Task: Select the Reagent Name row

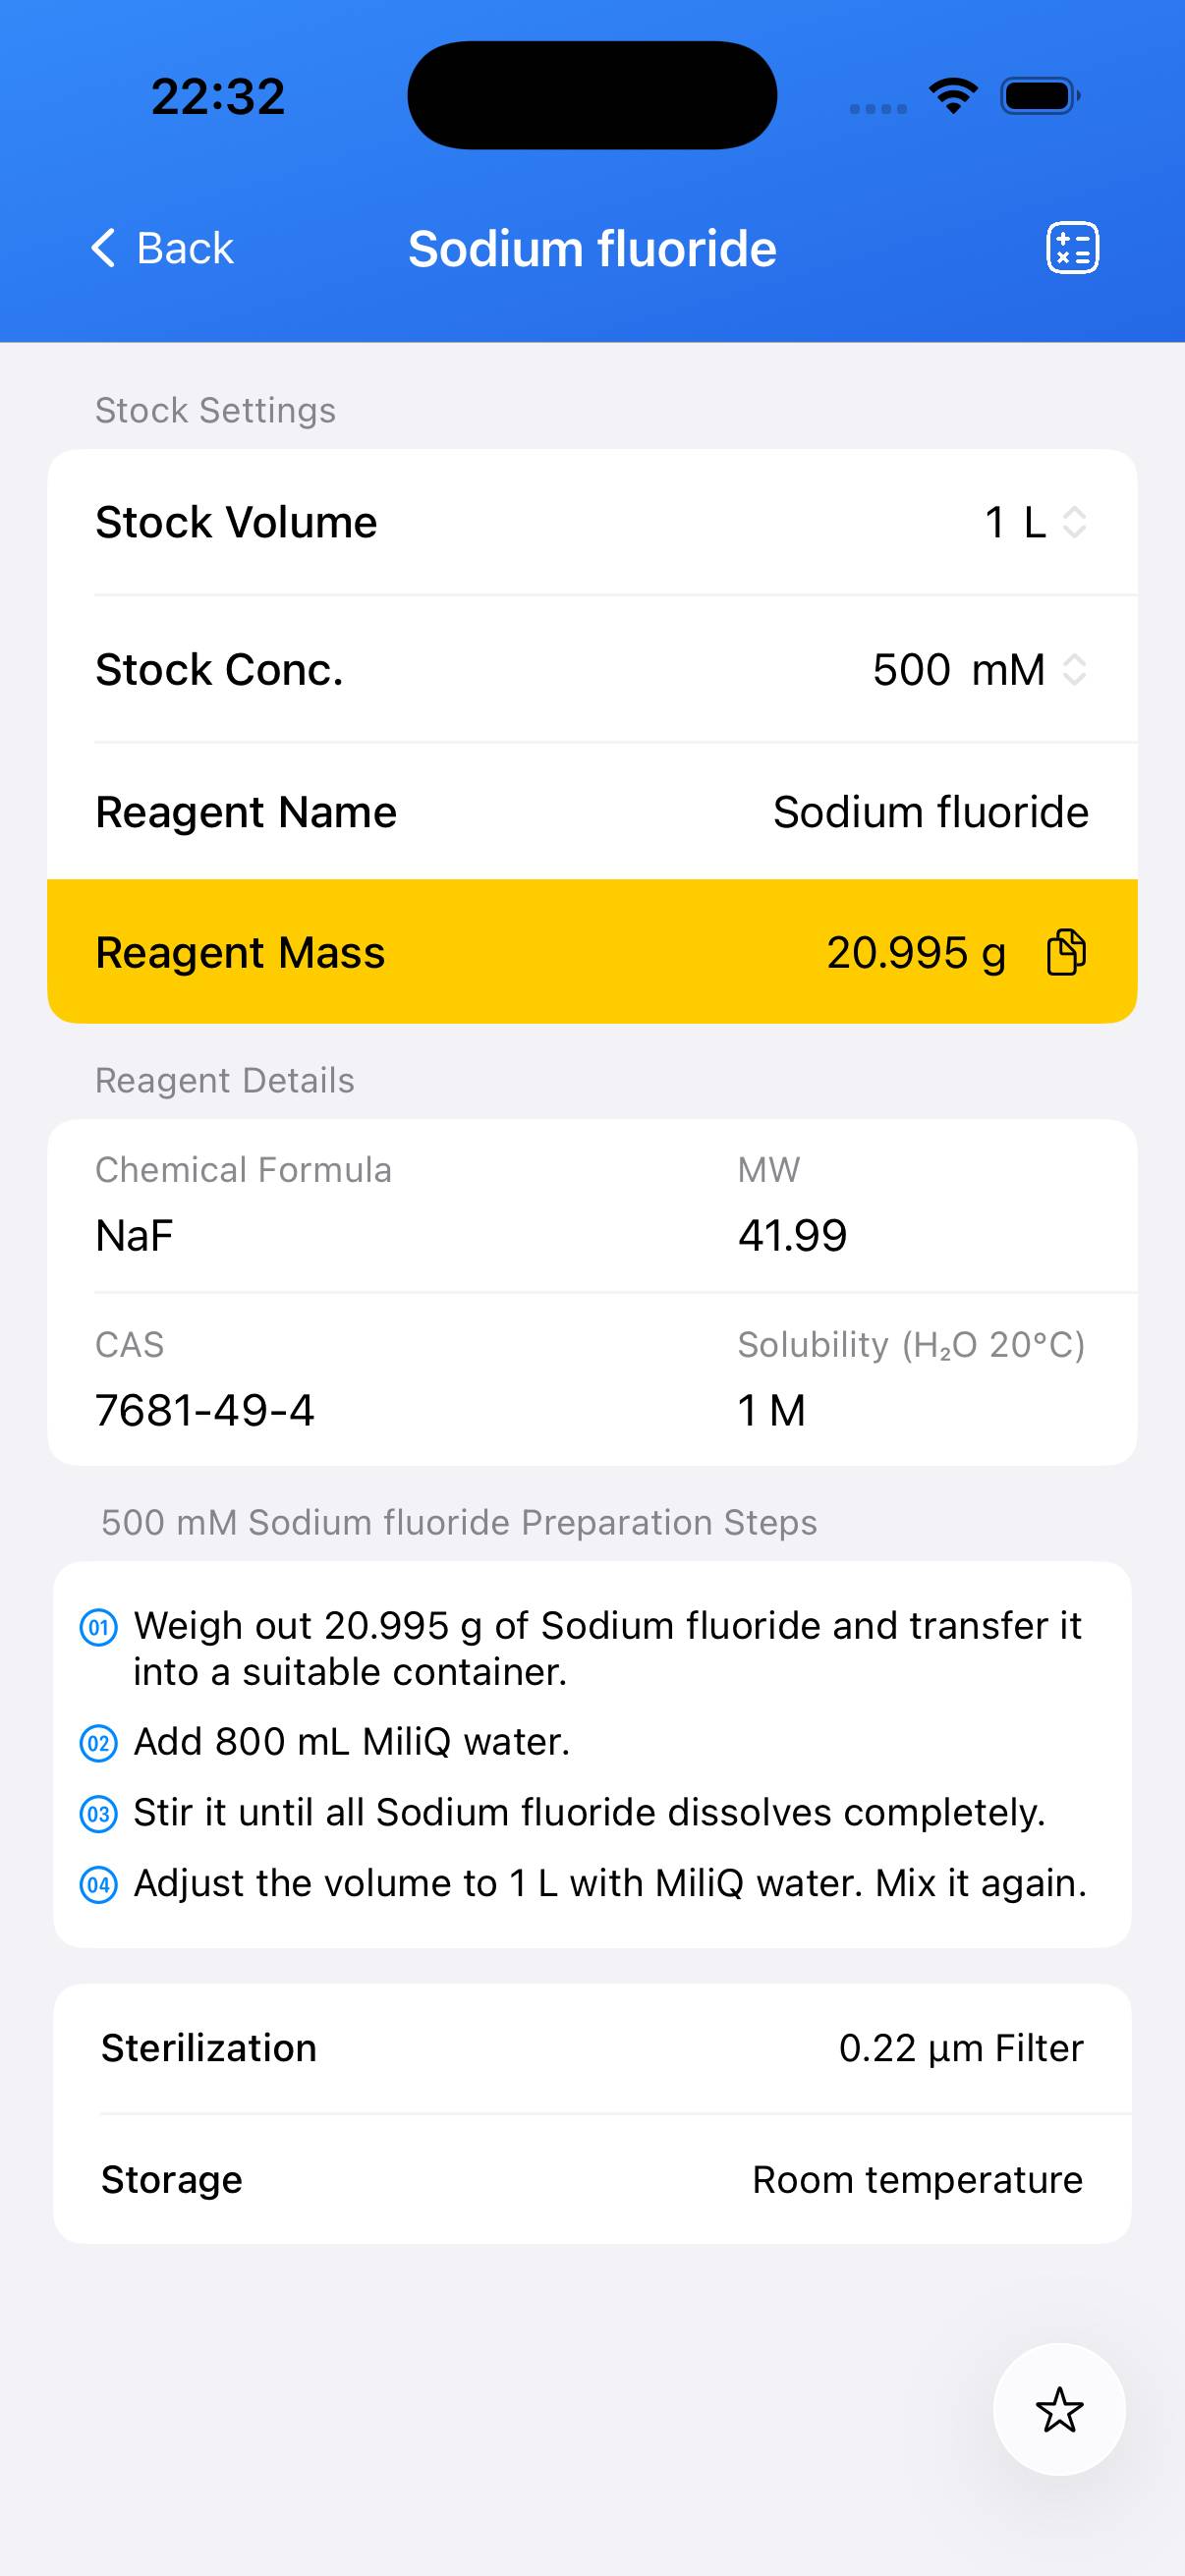Action: [592, 812]
